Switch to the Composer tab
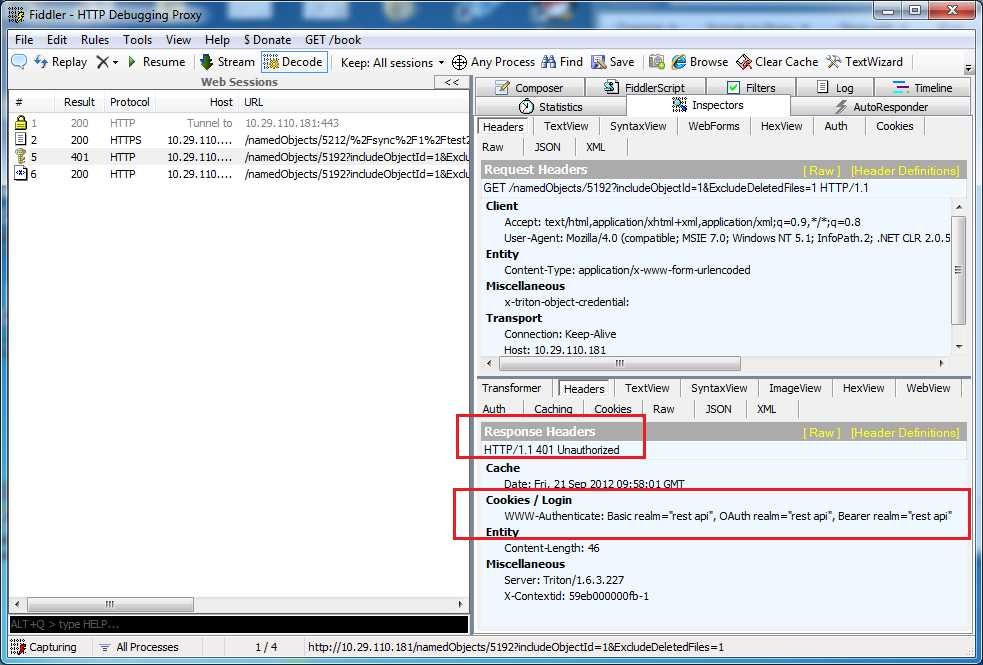983x665 pixels. coord(529,88)
